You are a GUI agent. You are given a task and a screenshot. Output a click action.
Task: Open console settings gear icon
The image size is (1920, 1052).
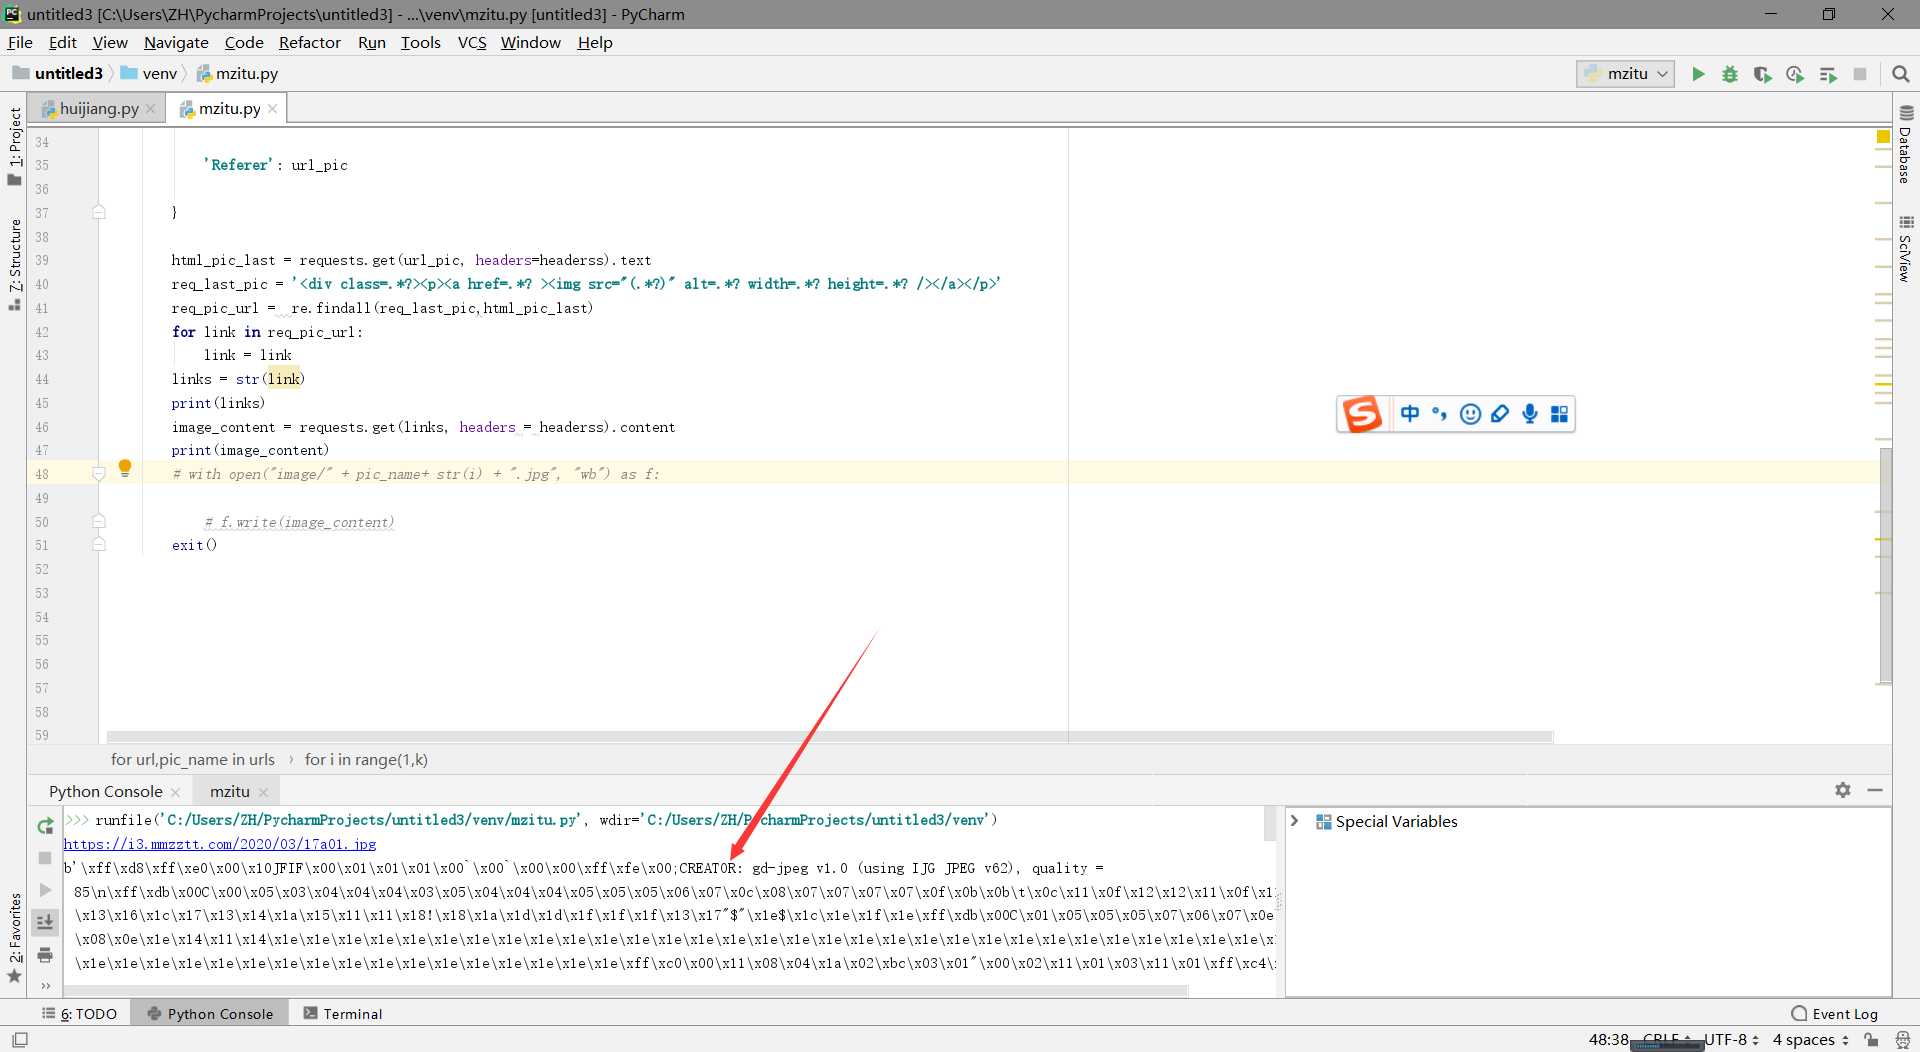pyautogui.click(x=1843, y=790)
